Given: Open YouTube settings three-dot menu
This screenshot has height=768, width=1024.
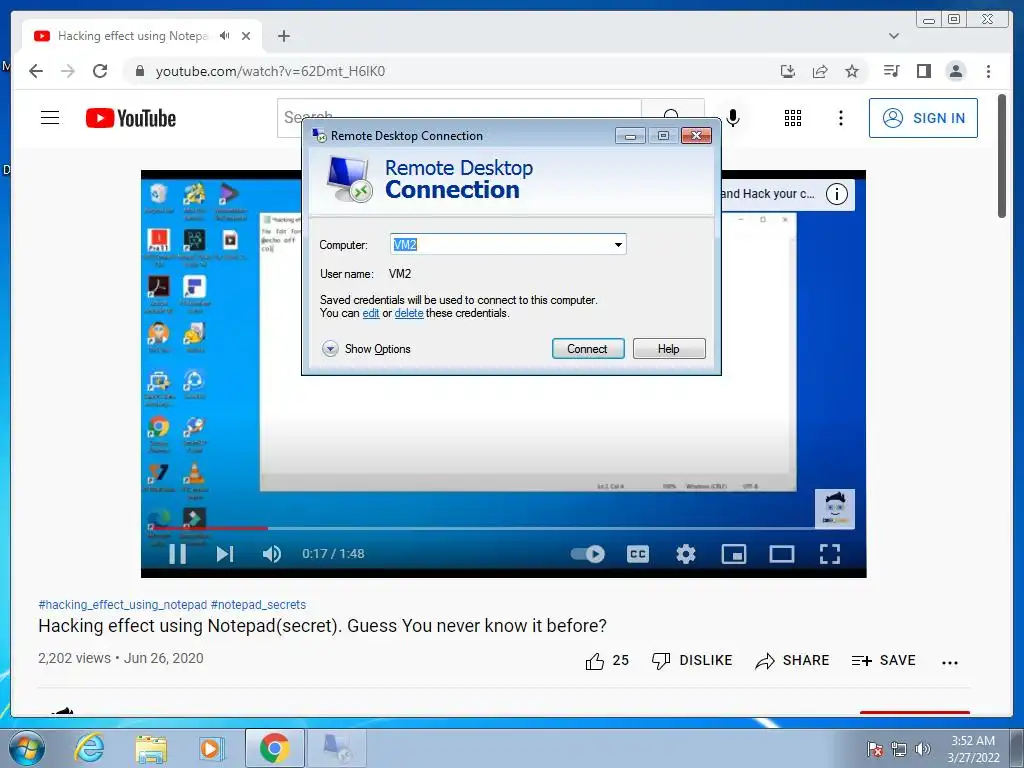Looking at the screenshot, I should point(841,118).
